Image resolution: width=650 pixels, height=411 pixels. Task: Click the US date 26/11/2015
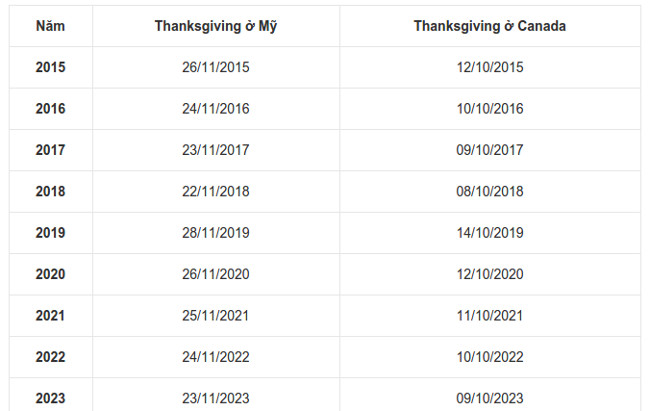click(216, 68)
